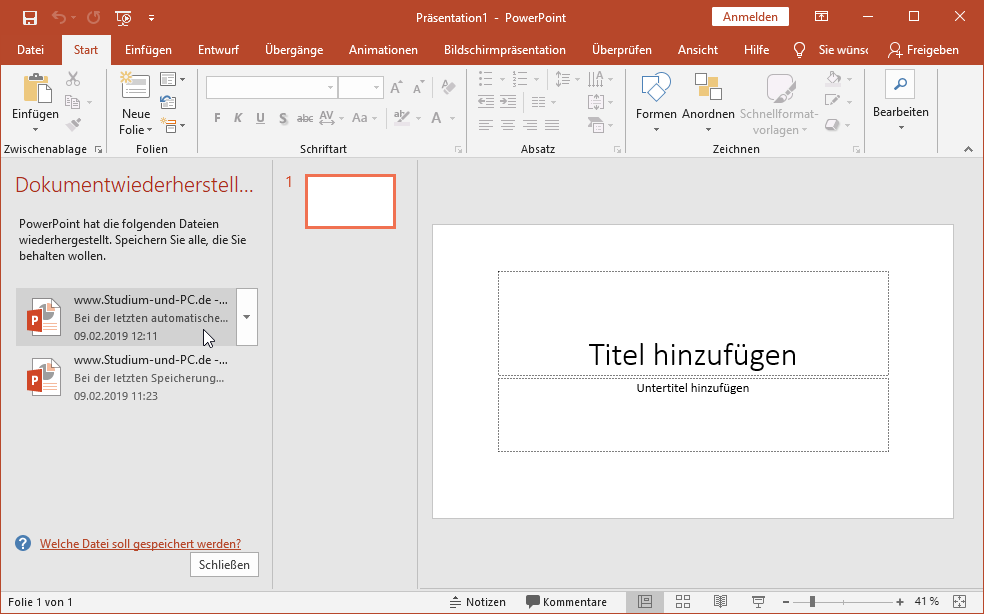
Task: Toggle strikethrough (abc) formatting
Action: coord(305,118)
